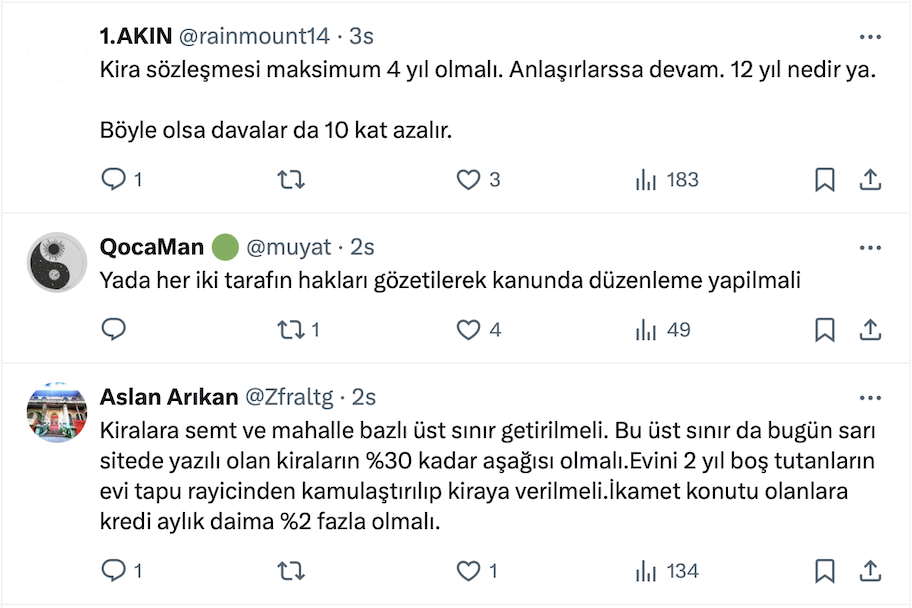Bookmark 1.AKIN's tweet

click(825, 180)
